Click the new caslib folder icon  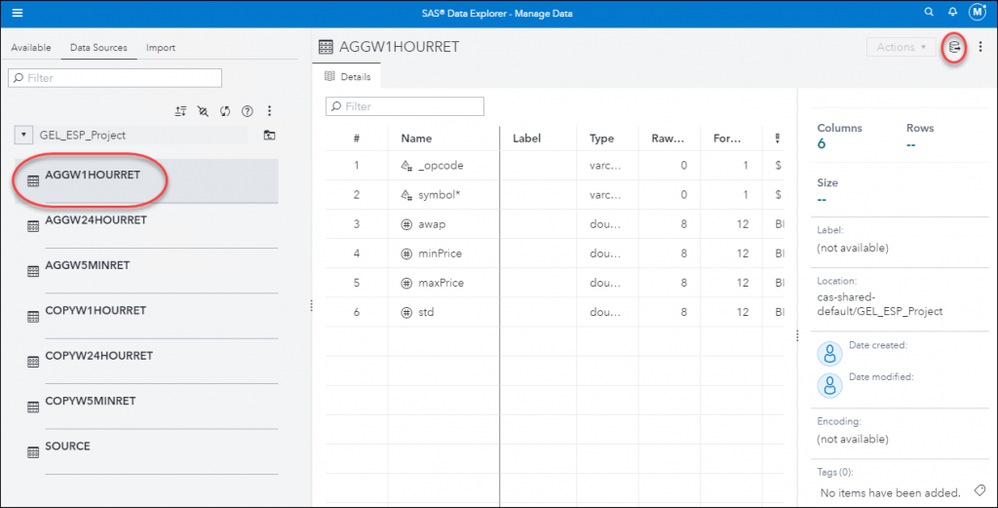[x=269, y=135]
